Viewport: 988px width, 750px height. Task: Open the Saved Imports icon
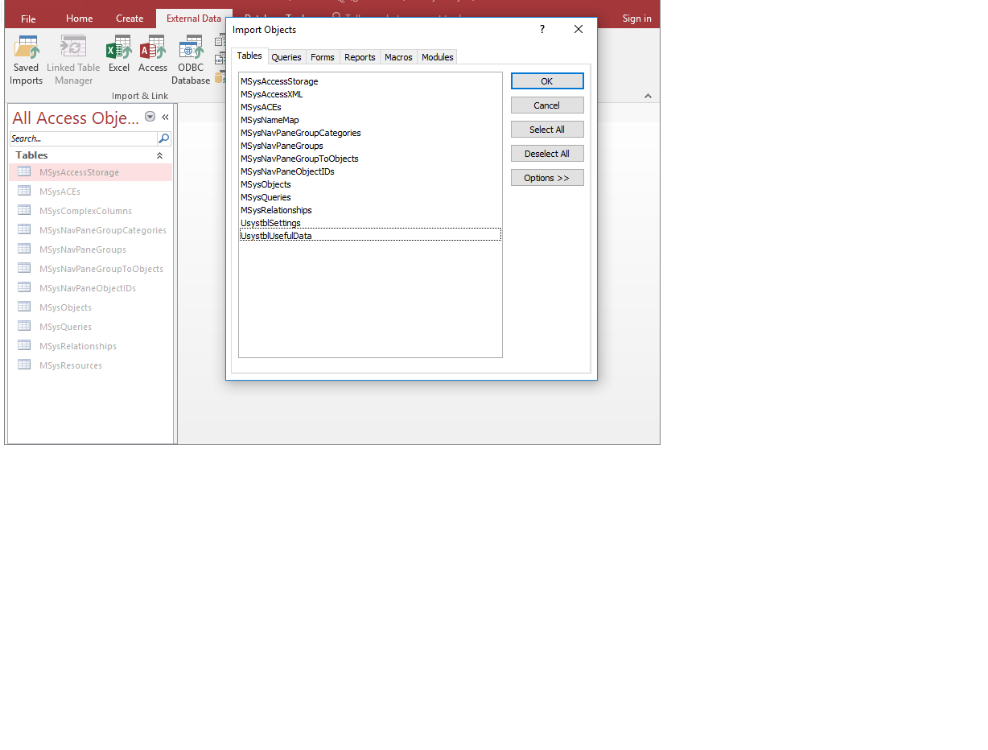(26, 61)
